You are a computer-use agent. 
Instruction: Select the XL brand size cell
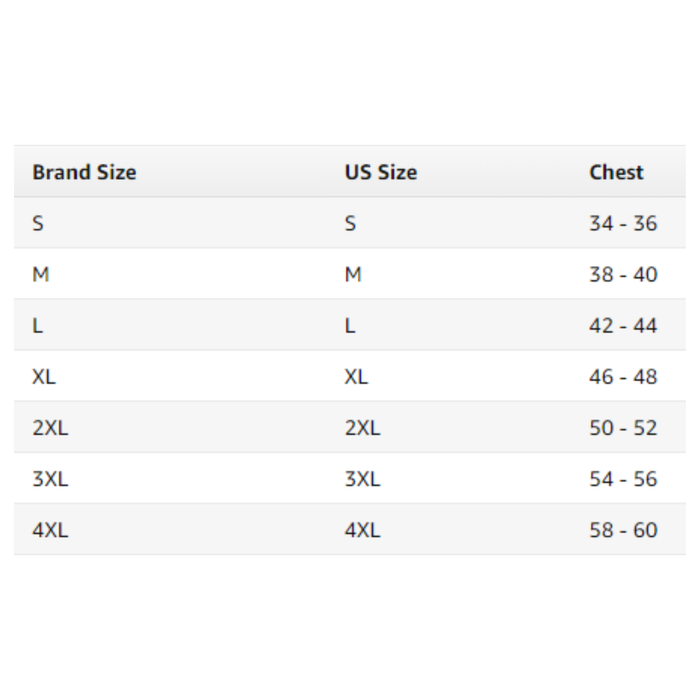(x=44, y=377)
